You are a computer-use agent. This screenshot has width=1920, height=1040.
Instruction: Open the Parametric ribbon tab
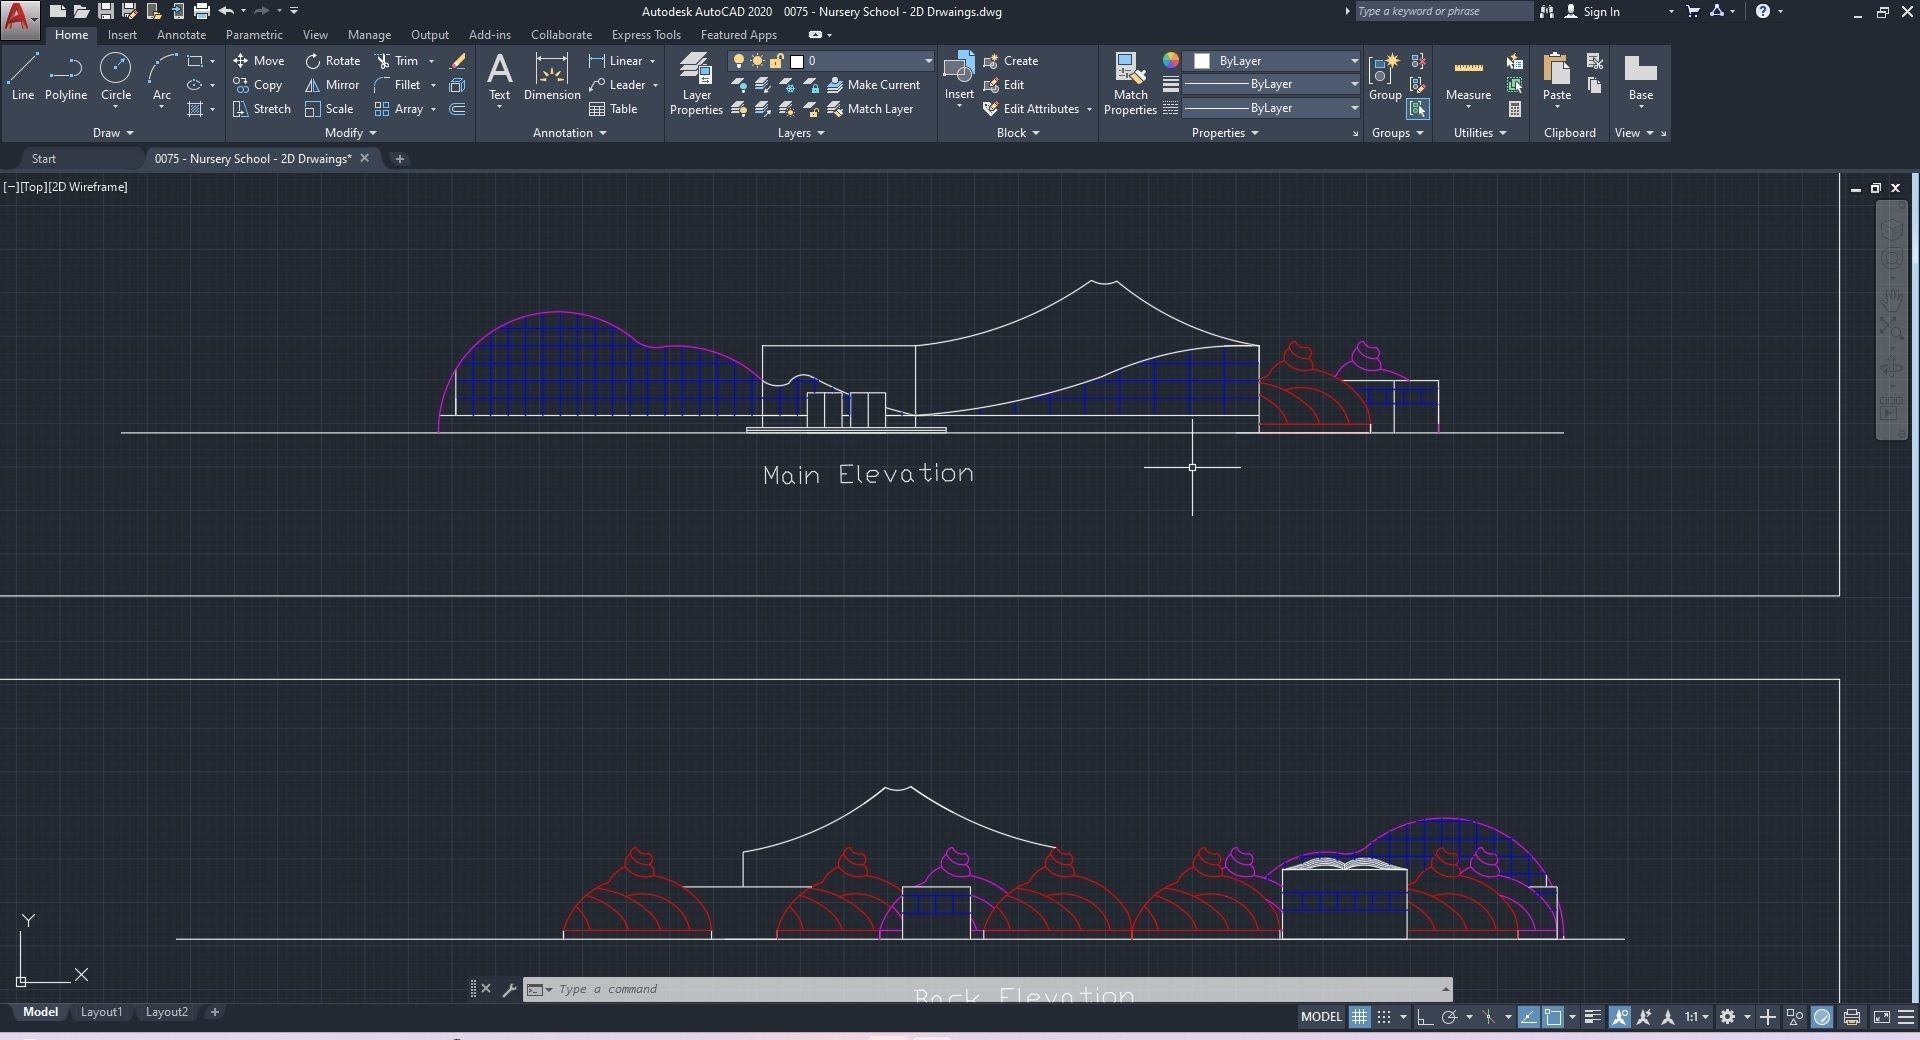(254, 35)
